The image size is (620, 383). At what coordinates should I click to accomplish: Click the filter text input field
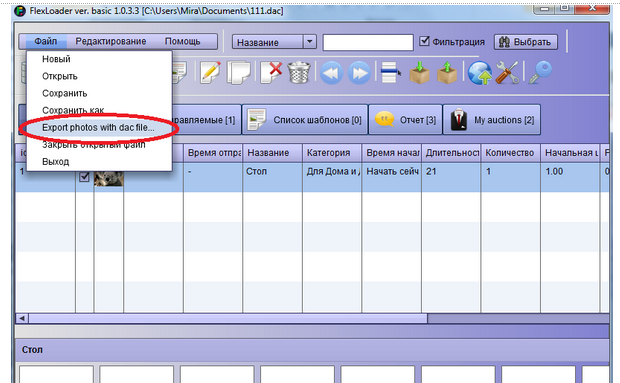[368, 42]
